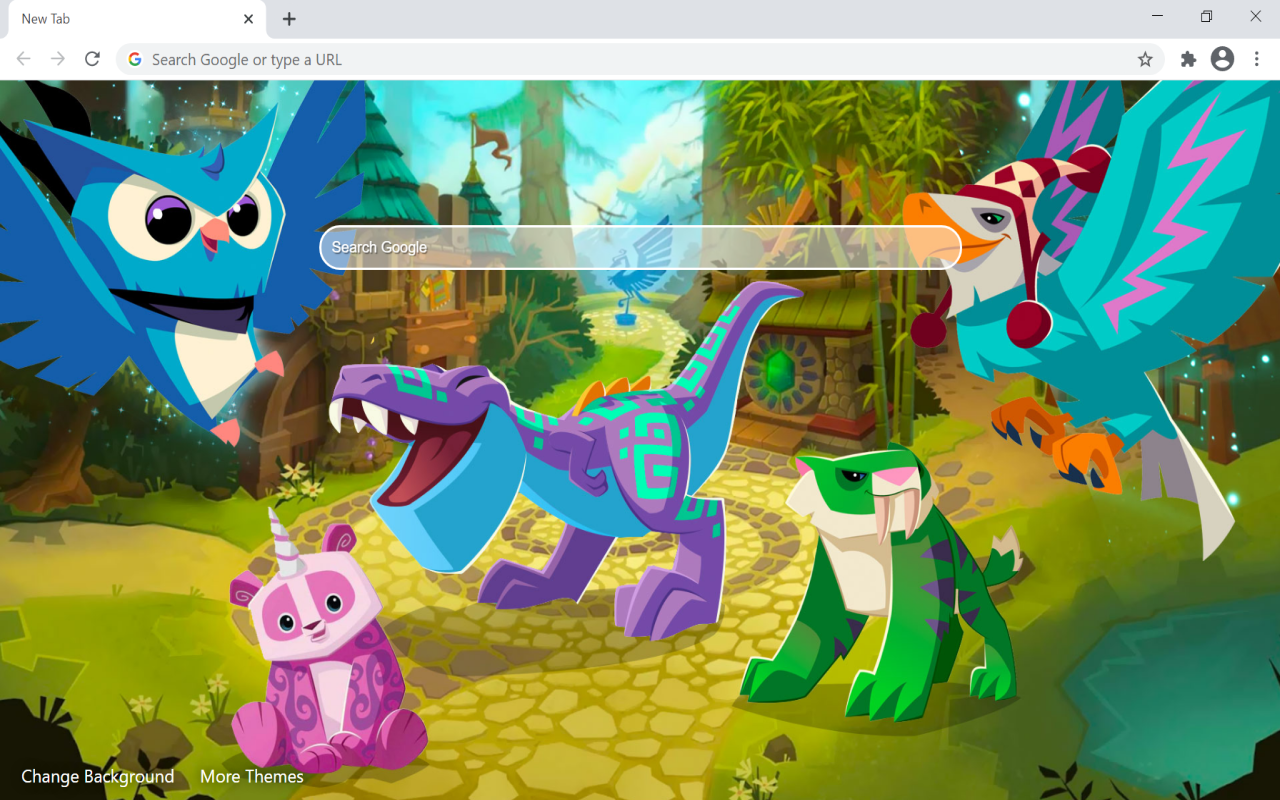Close the Chrome window
This screenshot has width=1280, height=800.
point(1256,16)
